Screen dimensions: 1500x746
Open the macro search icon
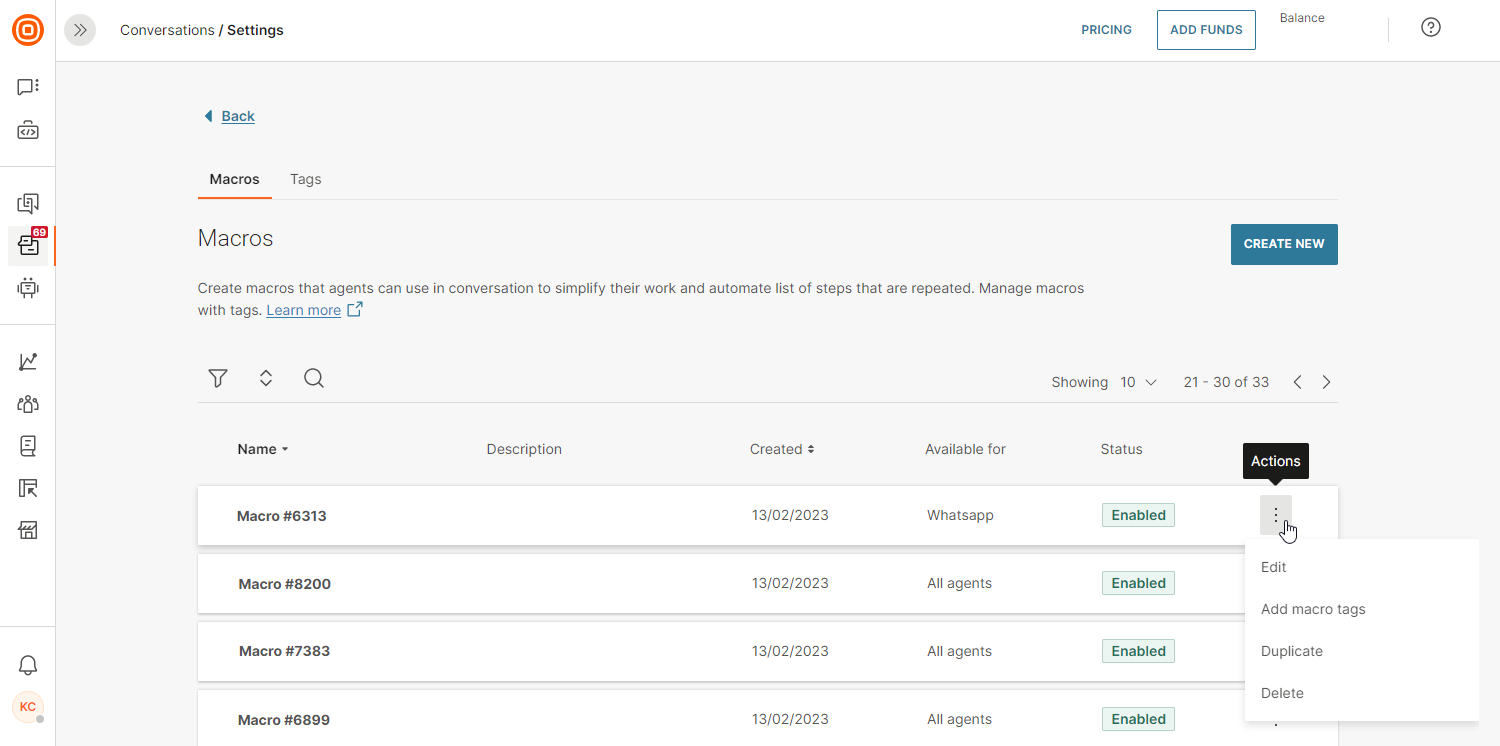tap(314, 378)
